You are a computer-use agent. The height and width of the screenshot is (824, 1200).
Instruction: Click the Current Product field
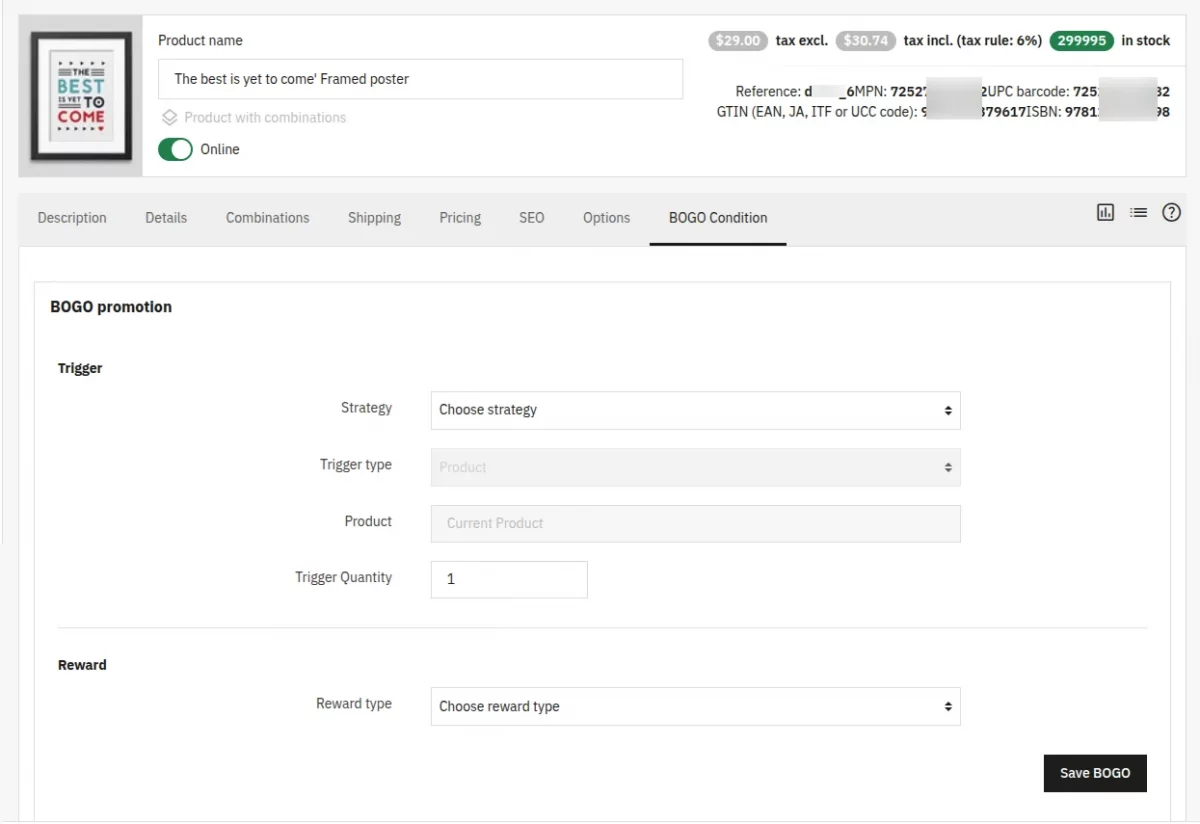pyautogui.click(x=695, y=523)
